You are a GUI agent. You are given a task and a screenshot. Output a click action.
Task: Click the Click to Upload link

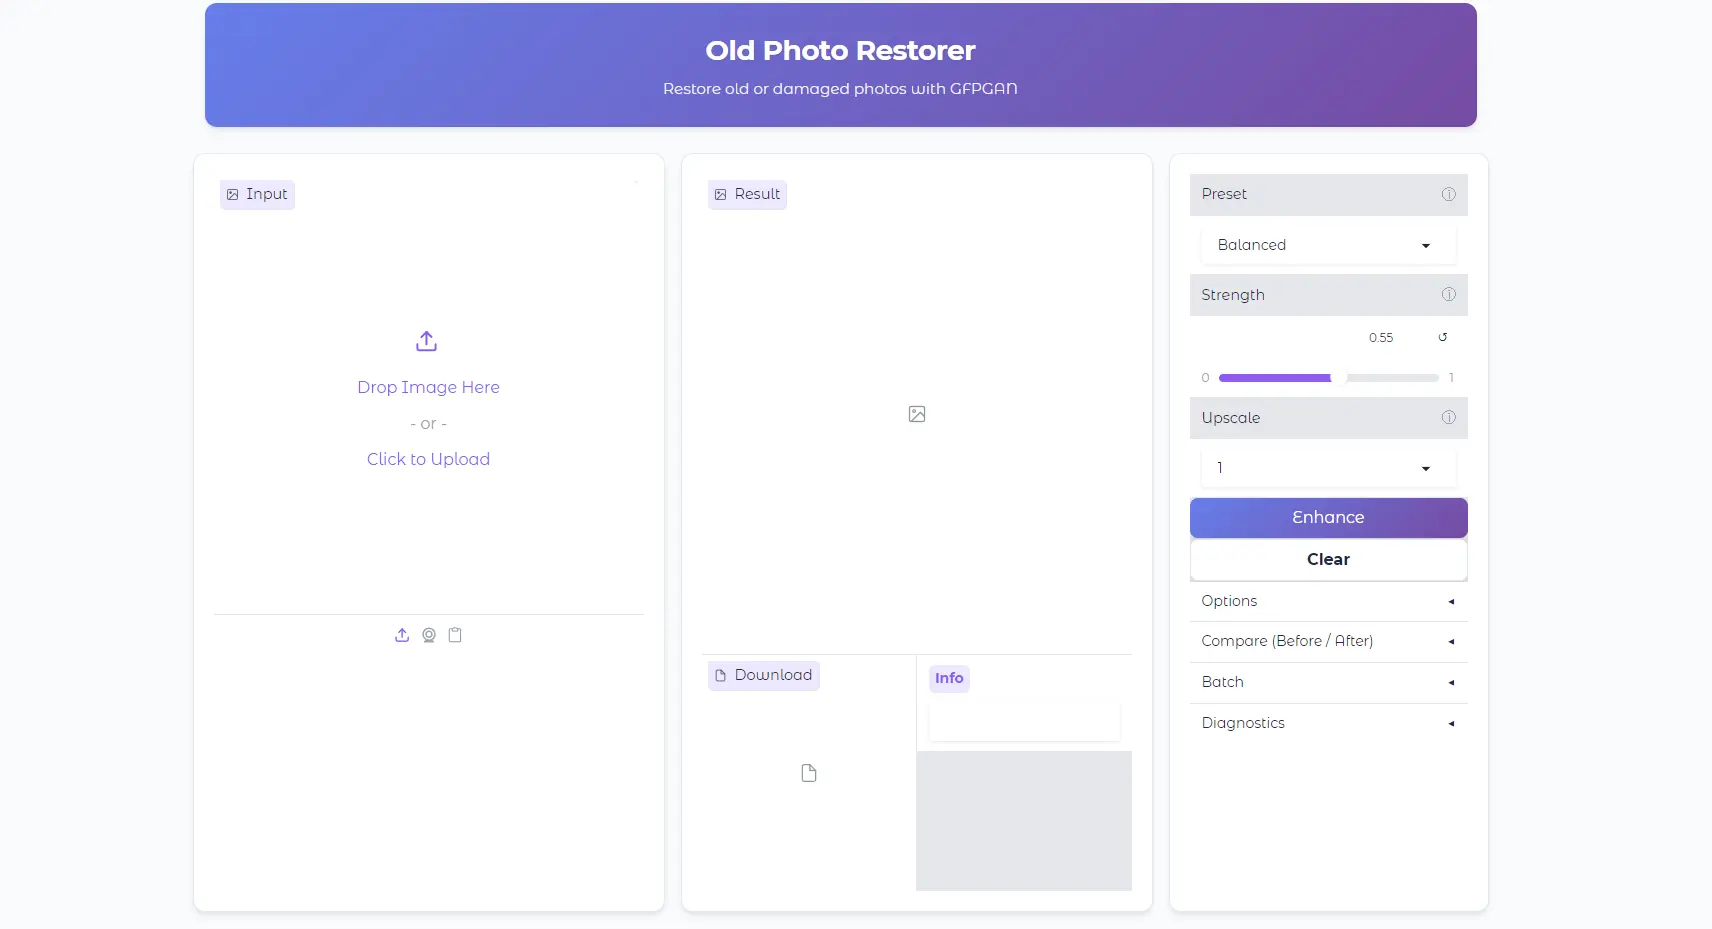pos(428,459)
